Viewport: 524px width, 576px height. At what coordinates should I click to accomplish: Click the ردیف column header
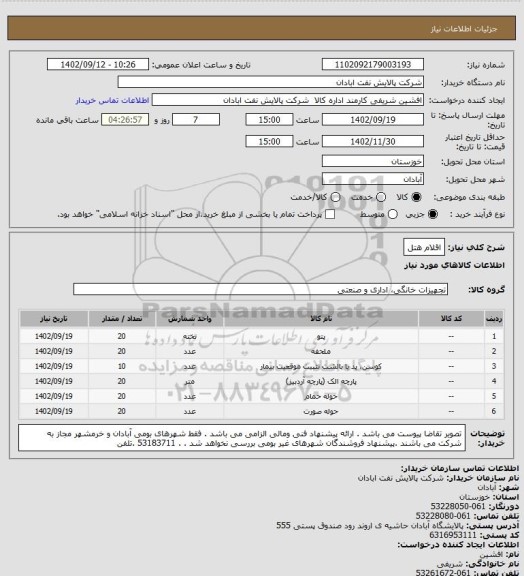pyautogui.click(x=494, y=319)
